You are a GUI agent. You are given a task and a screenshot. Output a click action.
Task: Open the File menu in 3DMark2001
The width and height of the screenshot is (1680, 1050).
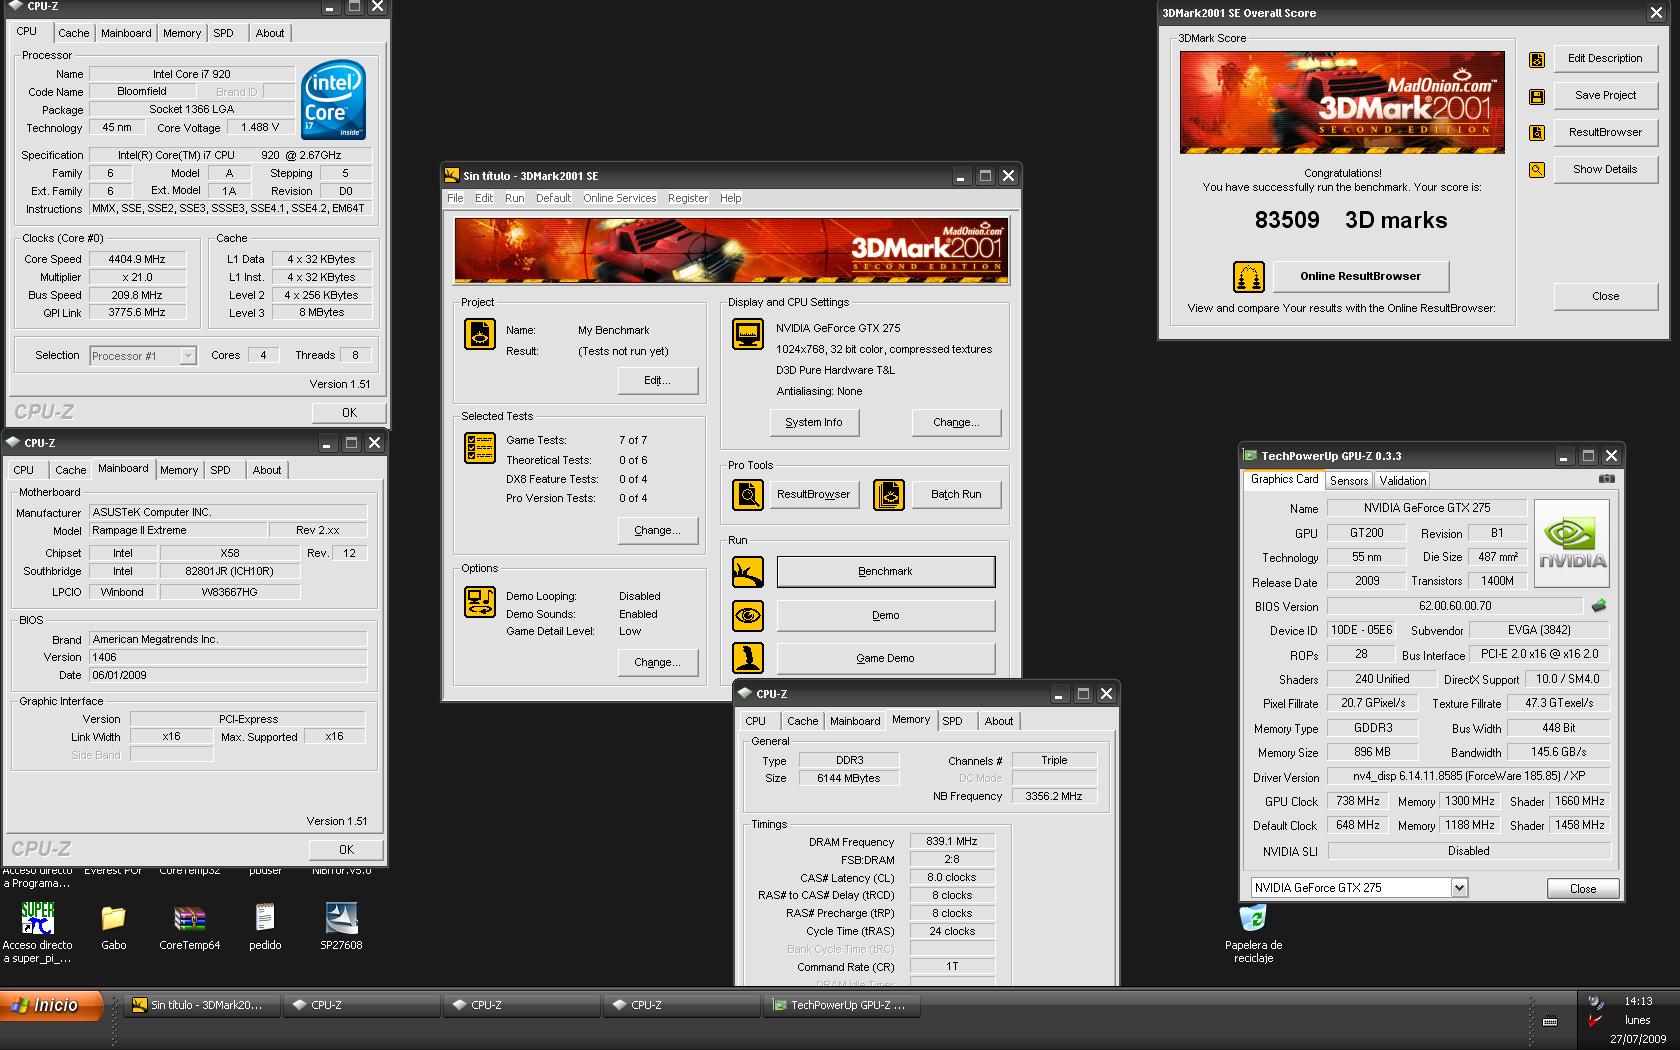coord(455,198)
